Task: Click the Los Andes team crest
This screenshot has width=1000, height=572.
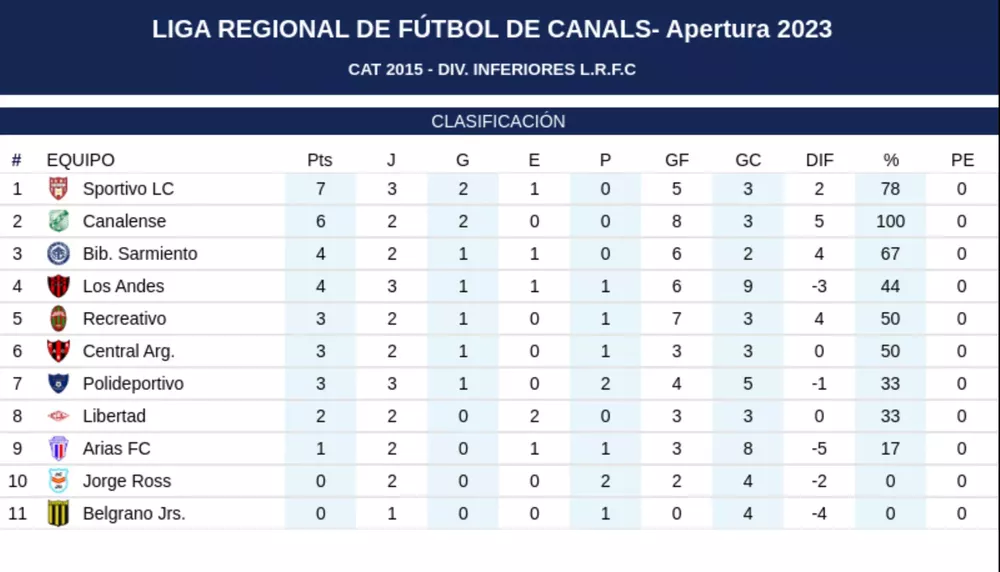Action: [x=58, y=286]
